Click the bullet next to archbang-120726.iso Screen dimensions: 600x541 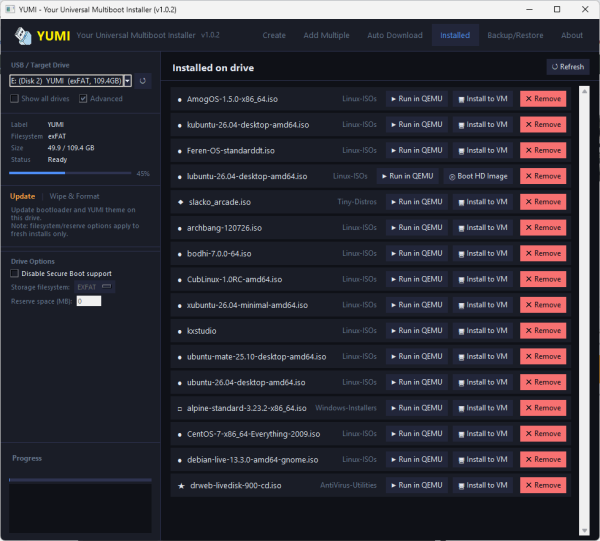point(180,228)
